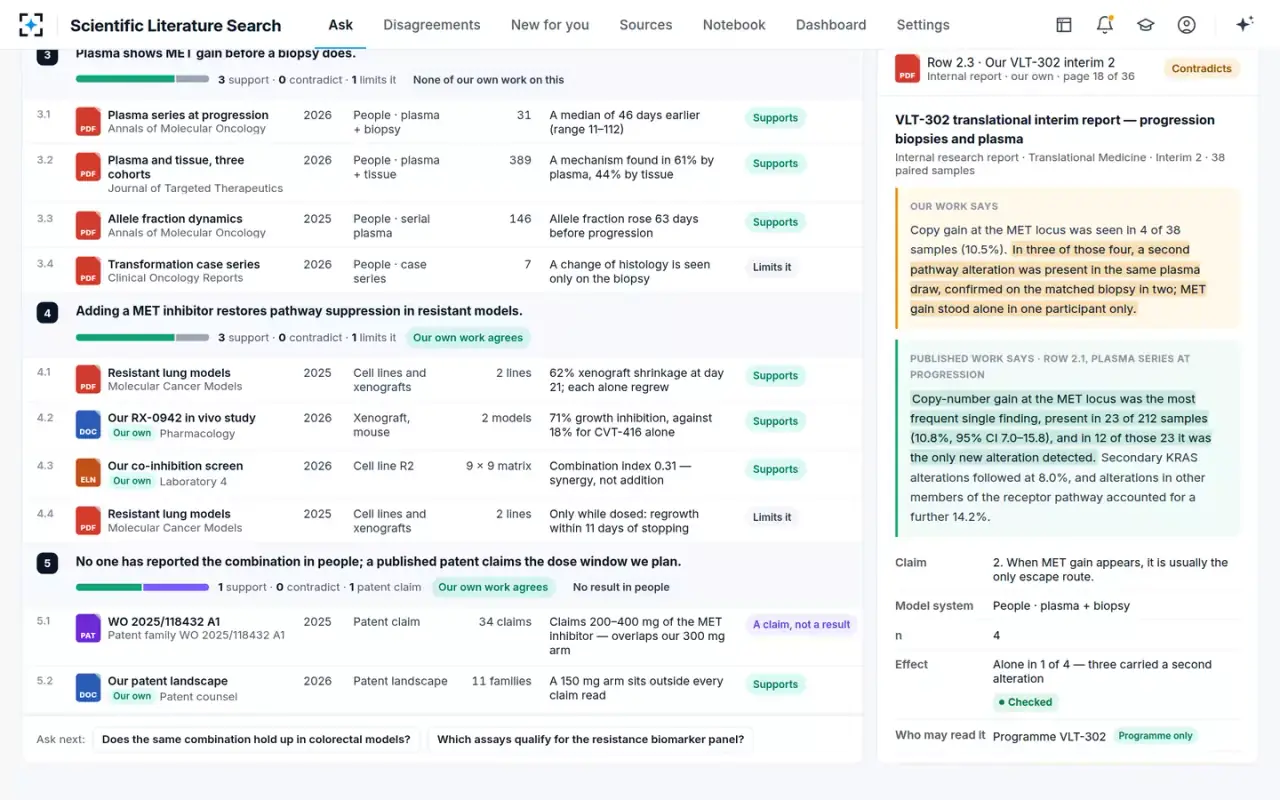The image size is (1280, 800).
Task: Click the support bar under claim 4
Action: [x=142, y=338]
